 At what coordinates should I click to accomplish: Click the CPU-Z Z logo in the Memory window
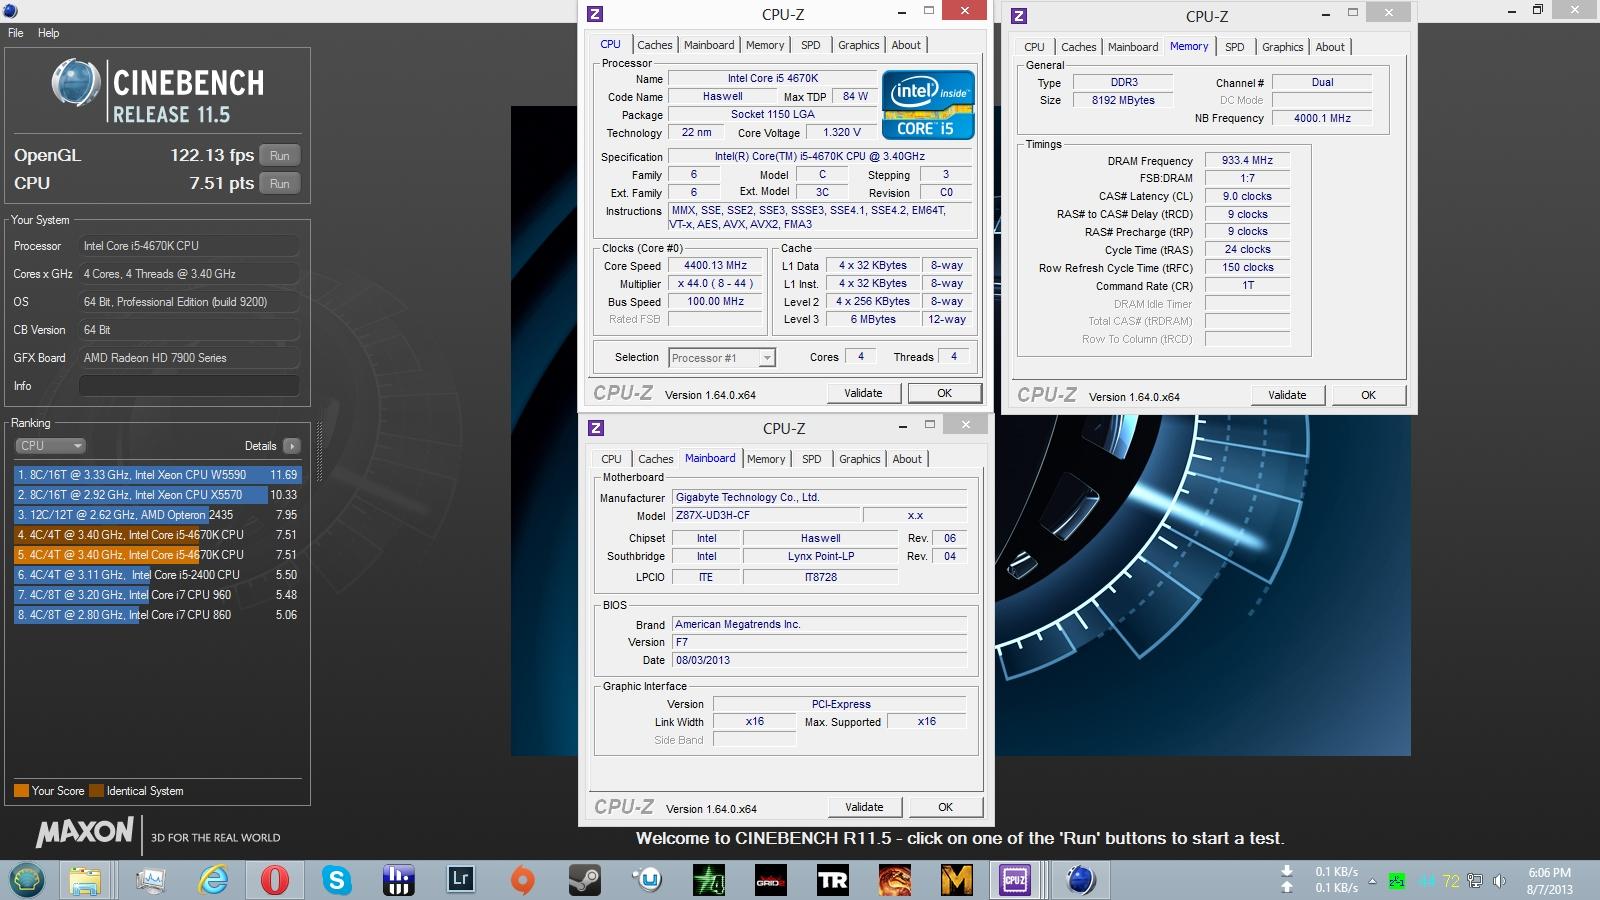coord(1019,15)
